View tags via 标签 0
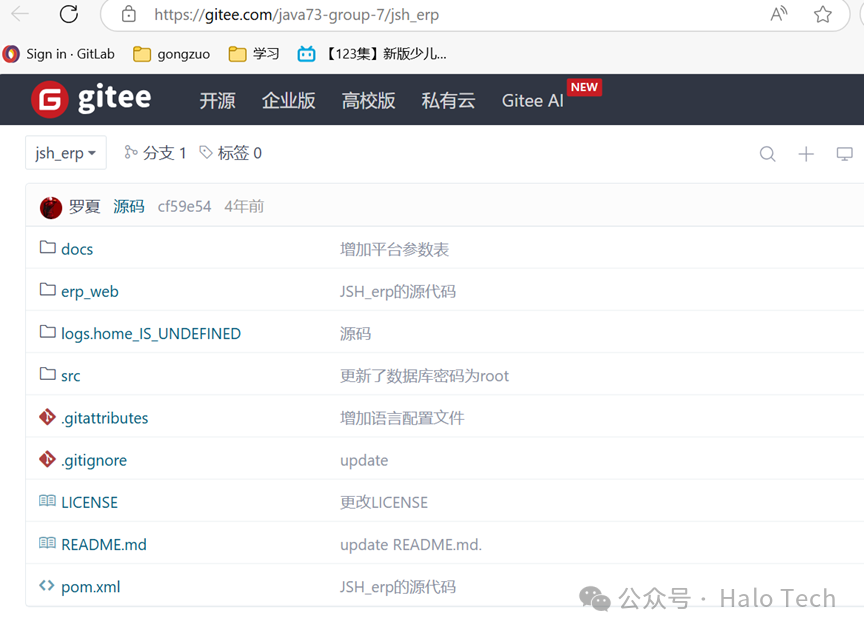The image size is (864, 633). (230, 153)
